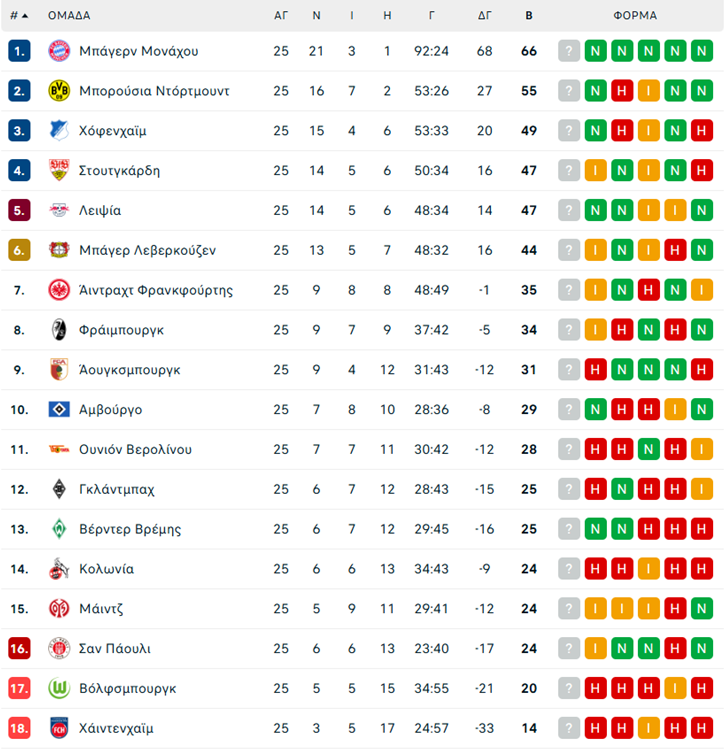725x751 pixels.
Task: Click Bayern's grey question mark form box
Action: click(569, 51)
